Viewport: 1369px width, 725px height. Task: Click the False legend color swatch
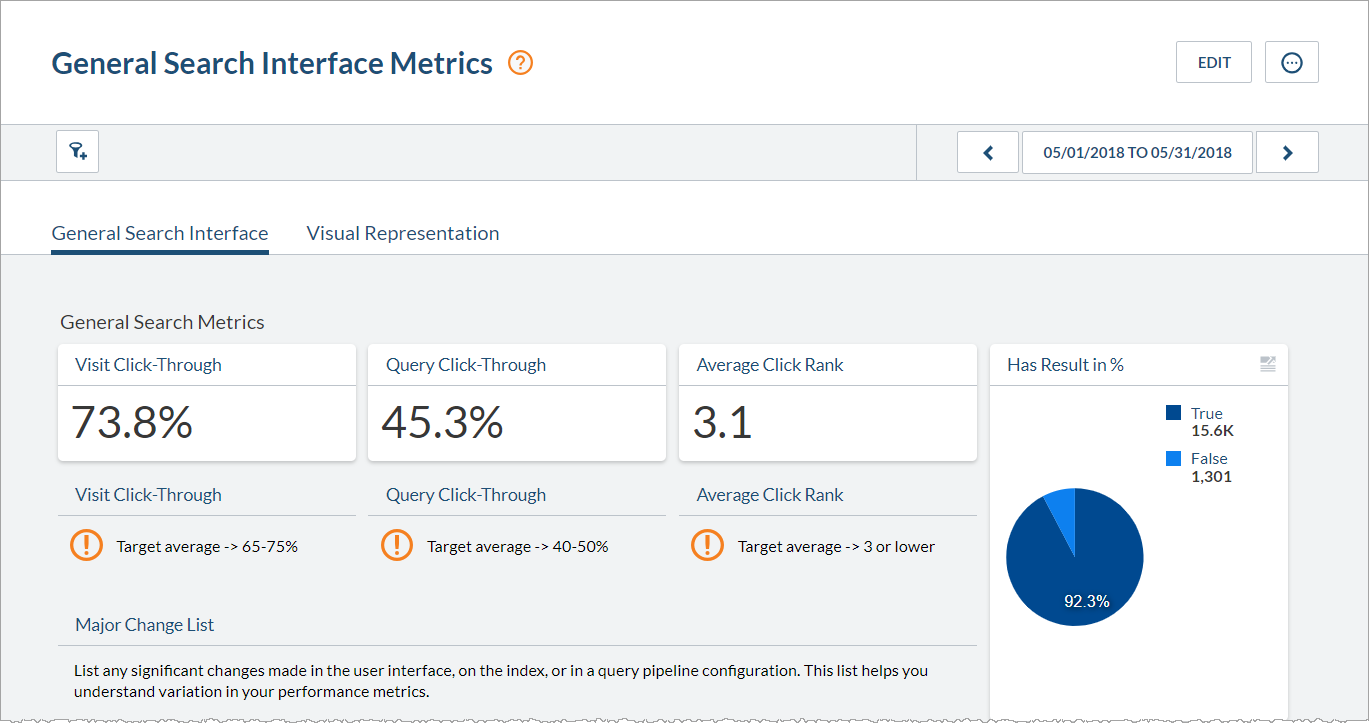click(x=1174, y=458)
